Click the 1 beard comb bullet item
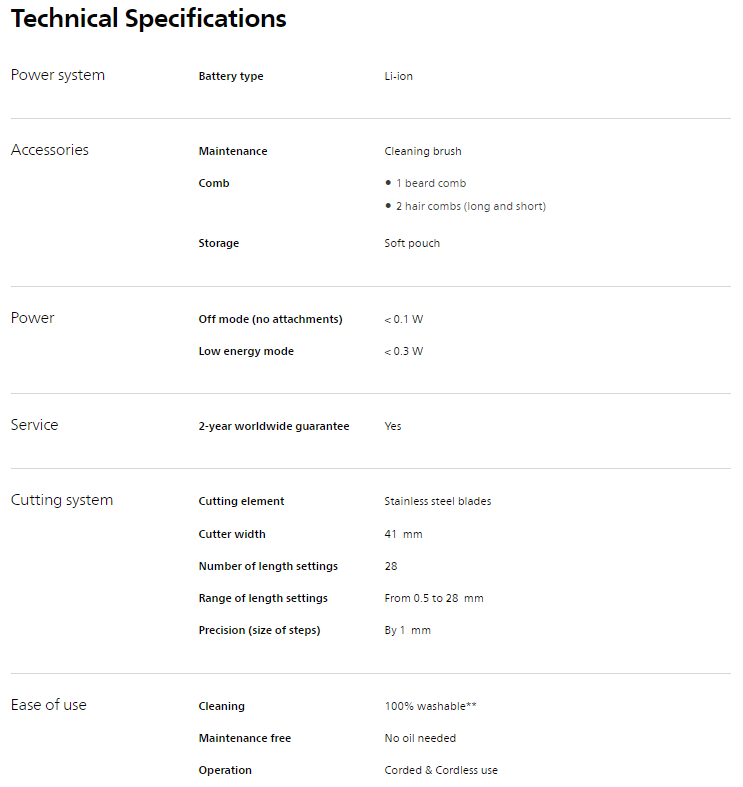 tap(431, 184)
